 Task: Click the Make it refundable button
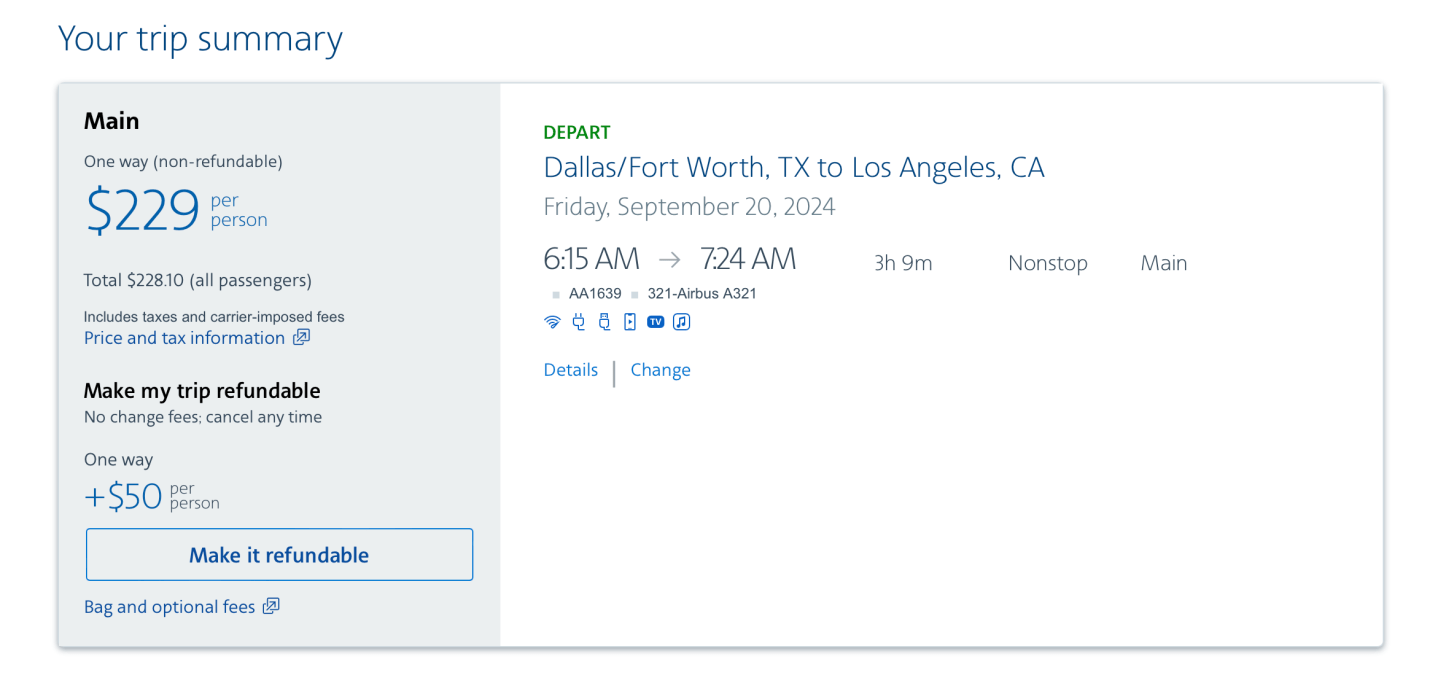point(279,554)
